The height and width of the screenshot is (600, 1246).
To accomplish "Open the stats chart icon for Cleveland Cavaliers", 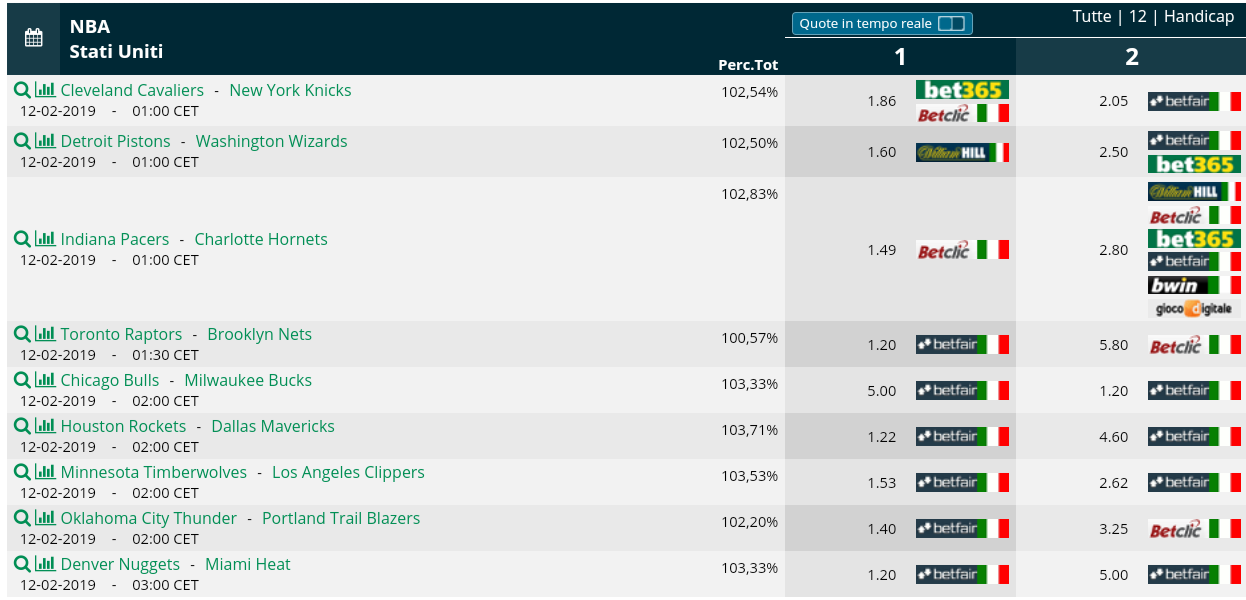I will (45, 90).
